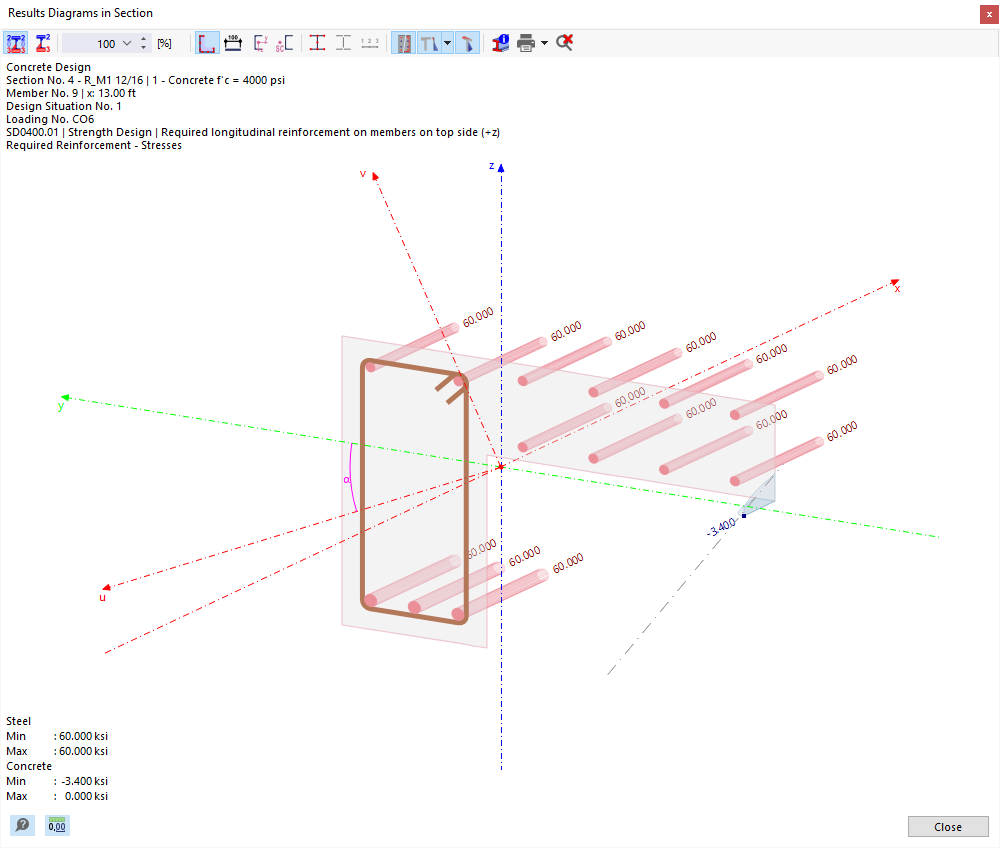Click the Concrete Min -3.400 ksi value
1000x848 pixels.
pyautogui.click(x=84, y=781)
